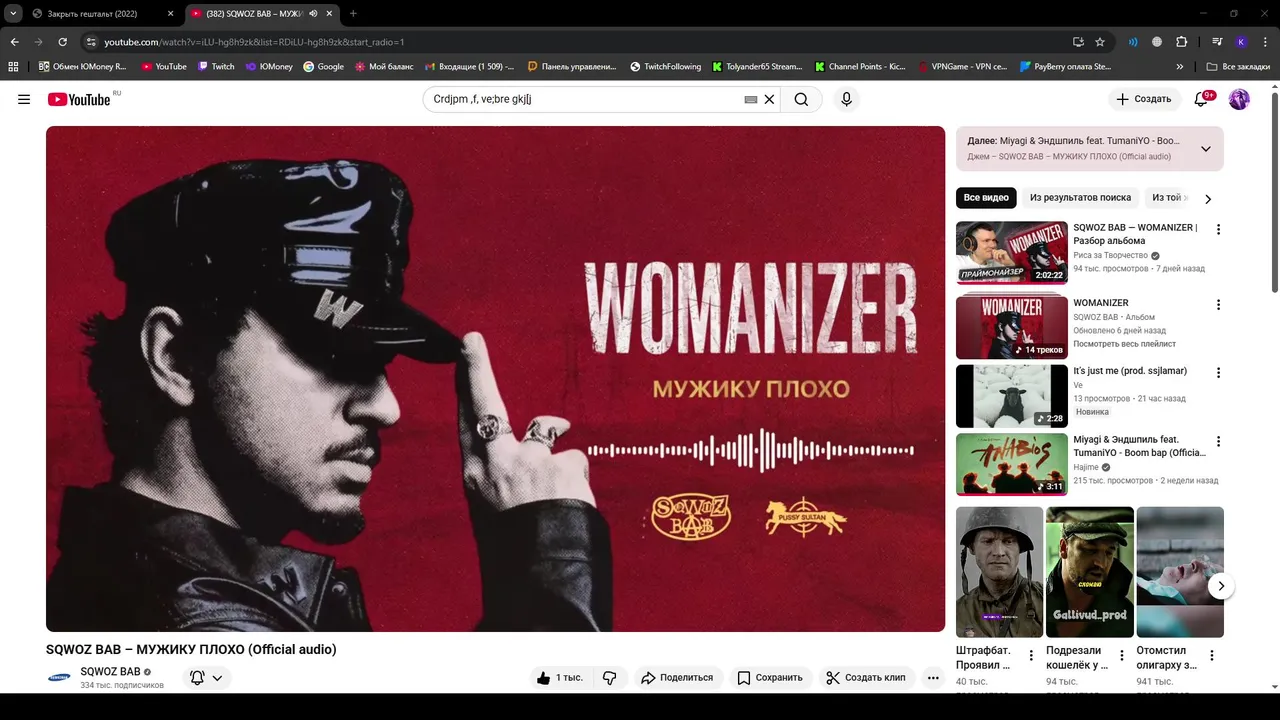Screen dimensions: 1280x720
Task: Open the Мой баланс bookmark
Action: [x=384, y=66]
